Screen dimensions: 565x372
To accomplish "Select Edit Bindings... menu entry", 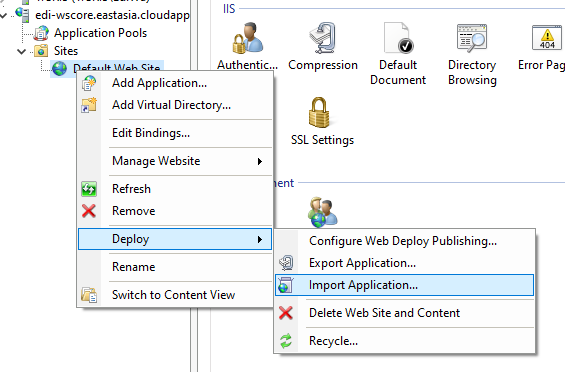I will coord(175,133).
